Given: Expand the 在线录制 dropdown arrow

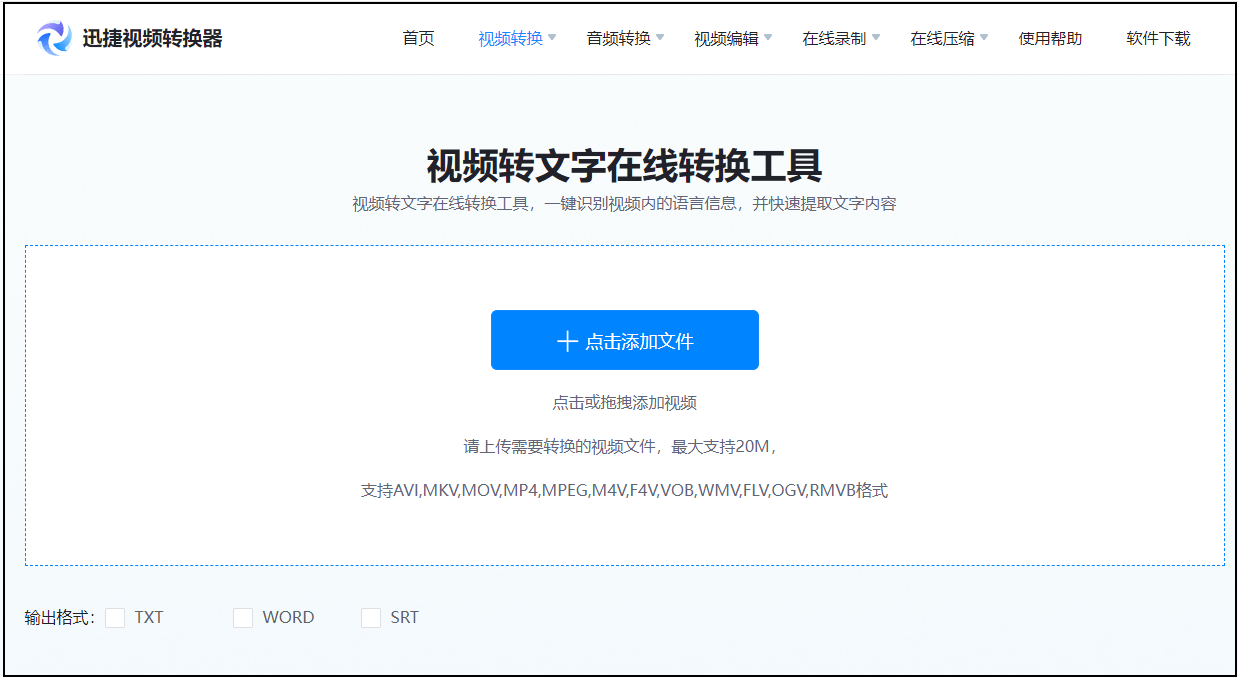Looking at the screenshot, I should (876, 38).
